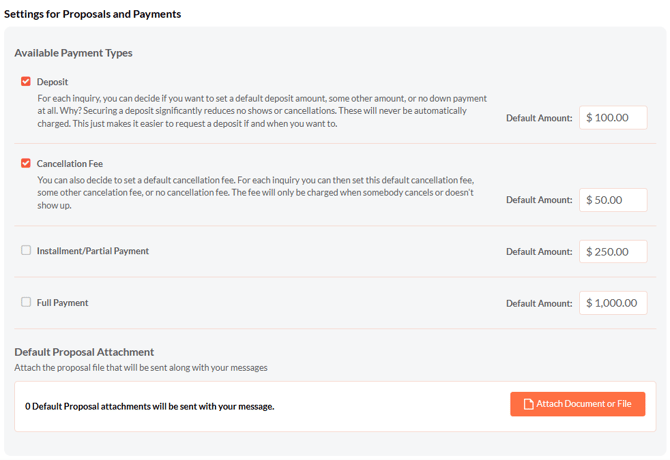
Task: Click the Deposit label text
Action: click(52, 82)
